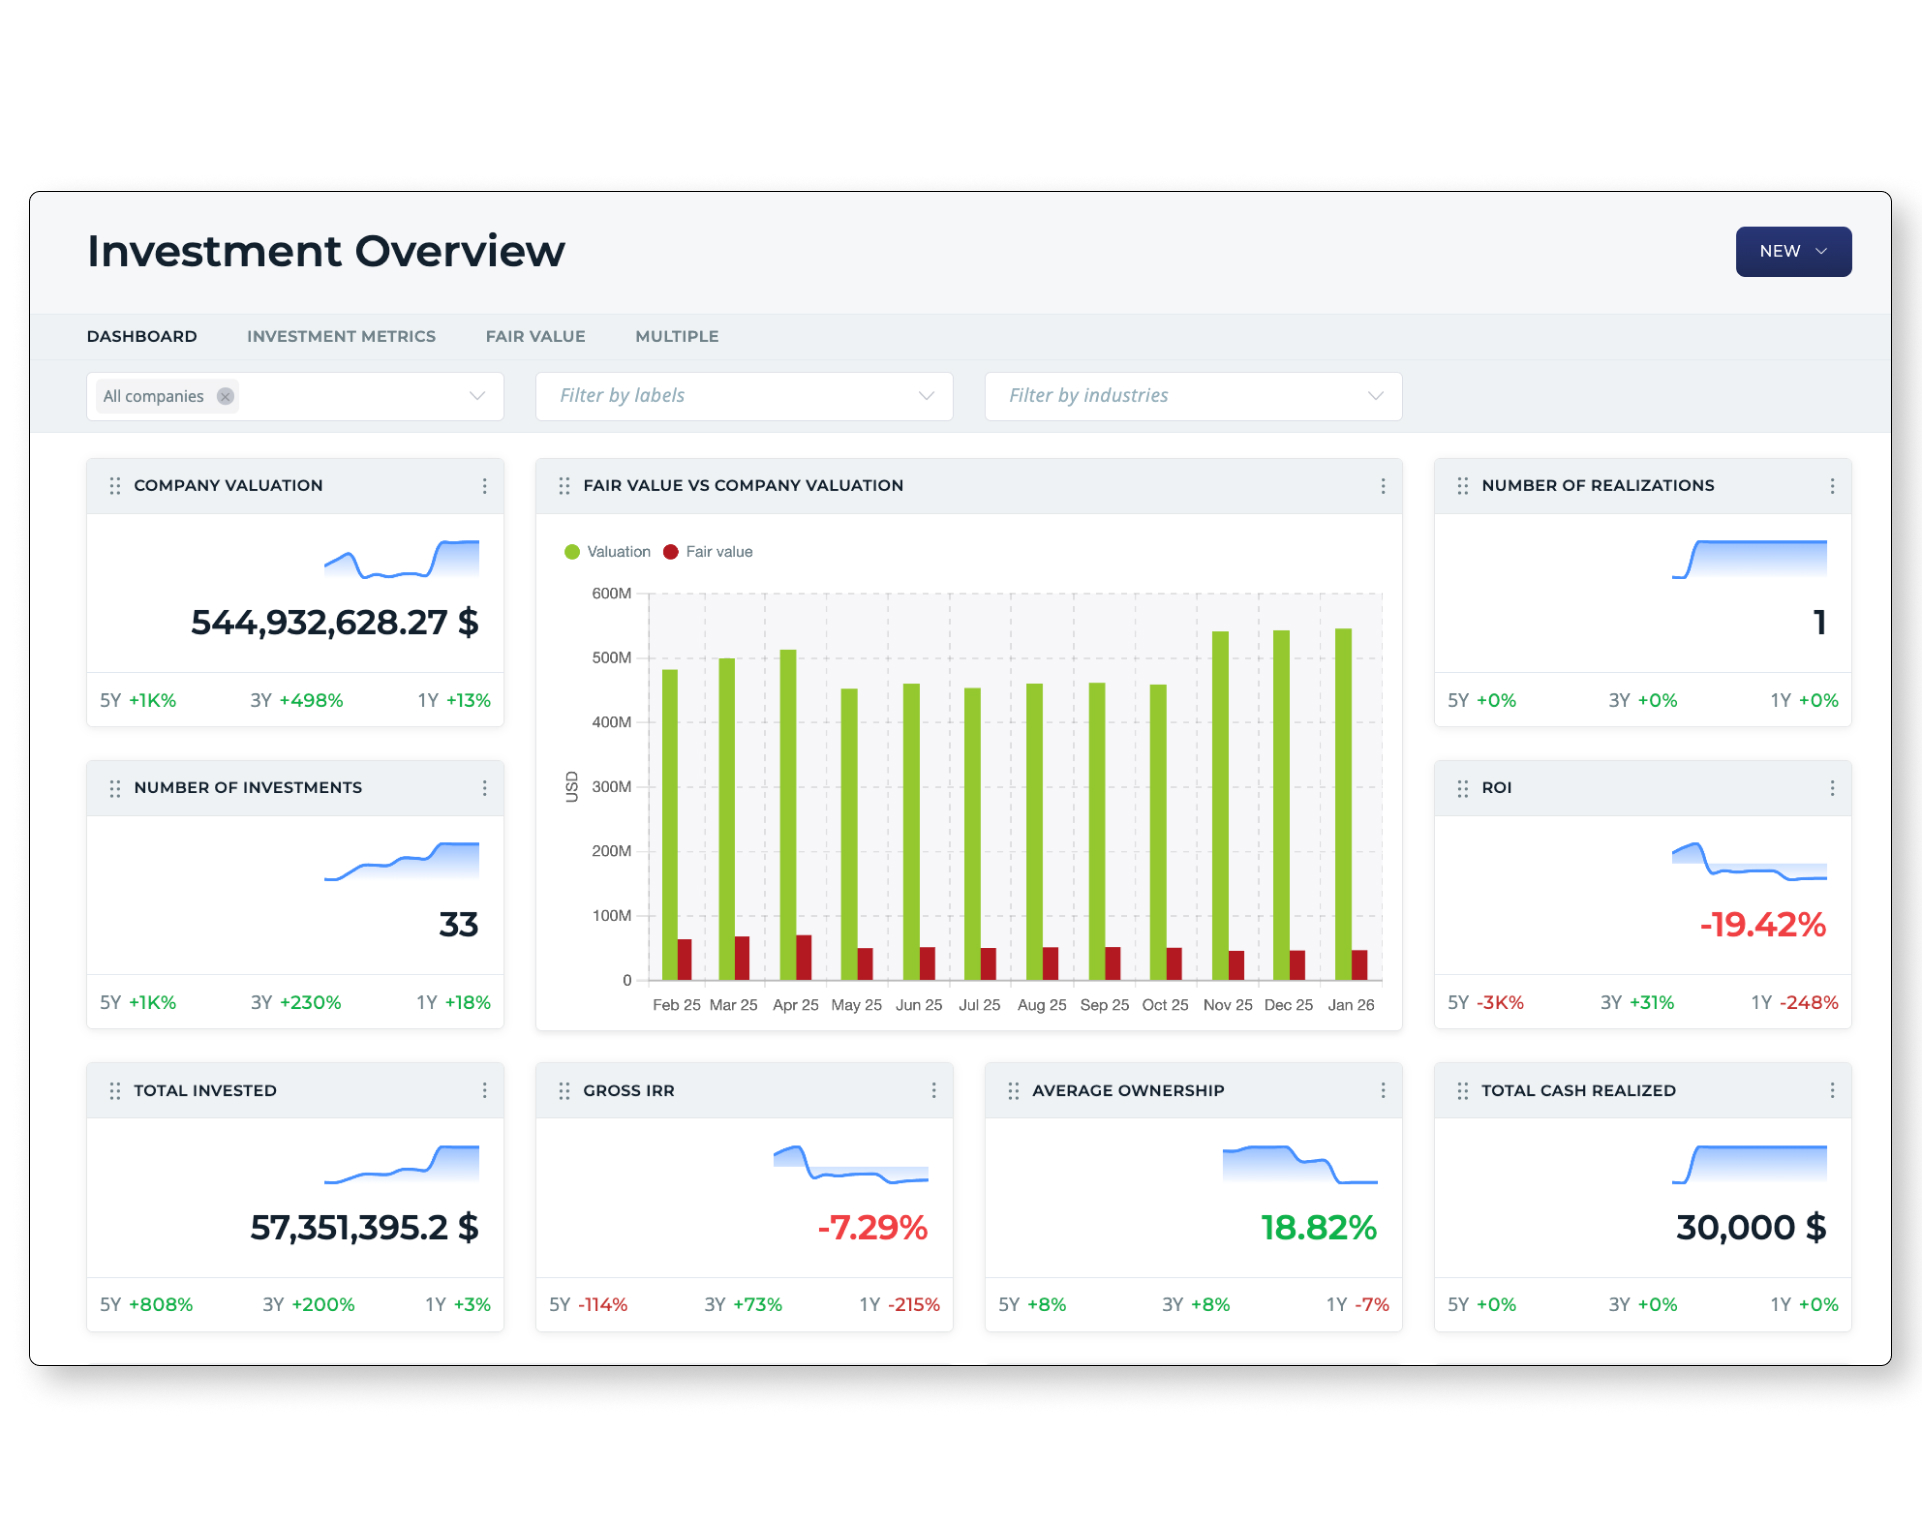Viewport: 1922px width, 1517px height.
Task: Open the Number of Realizations options menu
Action: 1832,486
